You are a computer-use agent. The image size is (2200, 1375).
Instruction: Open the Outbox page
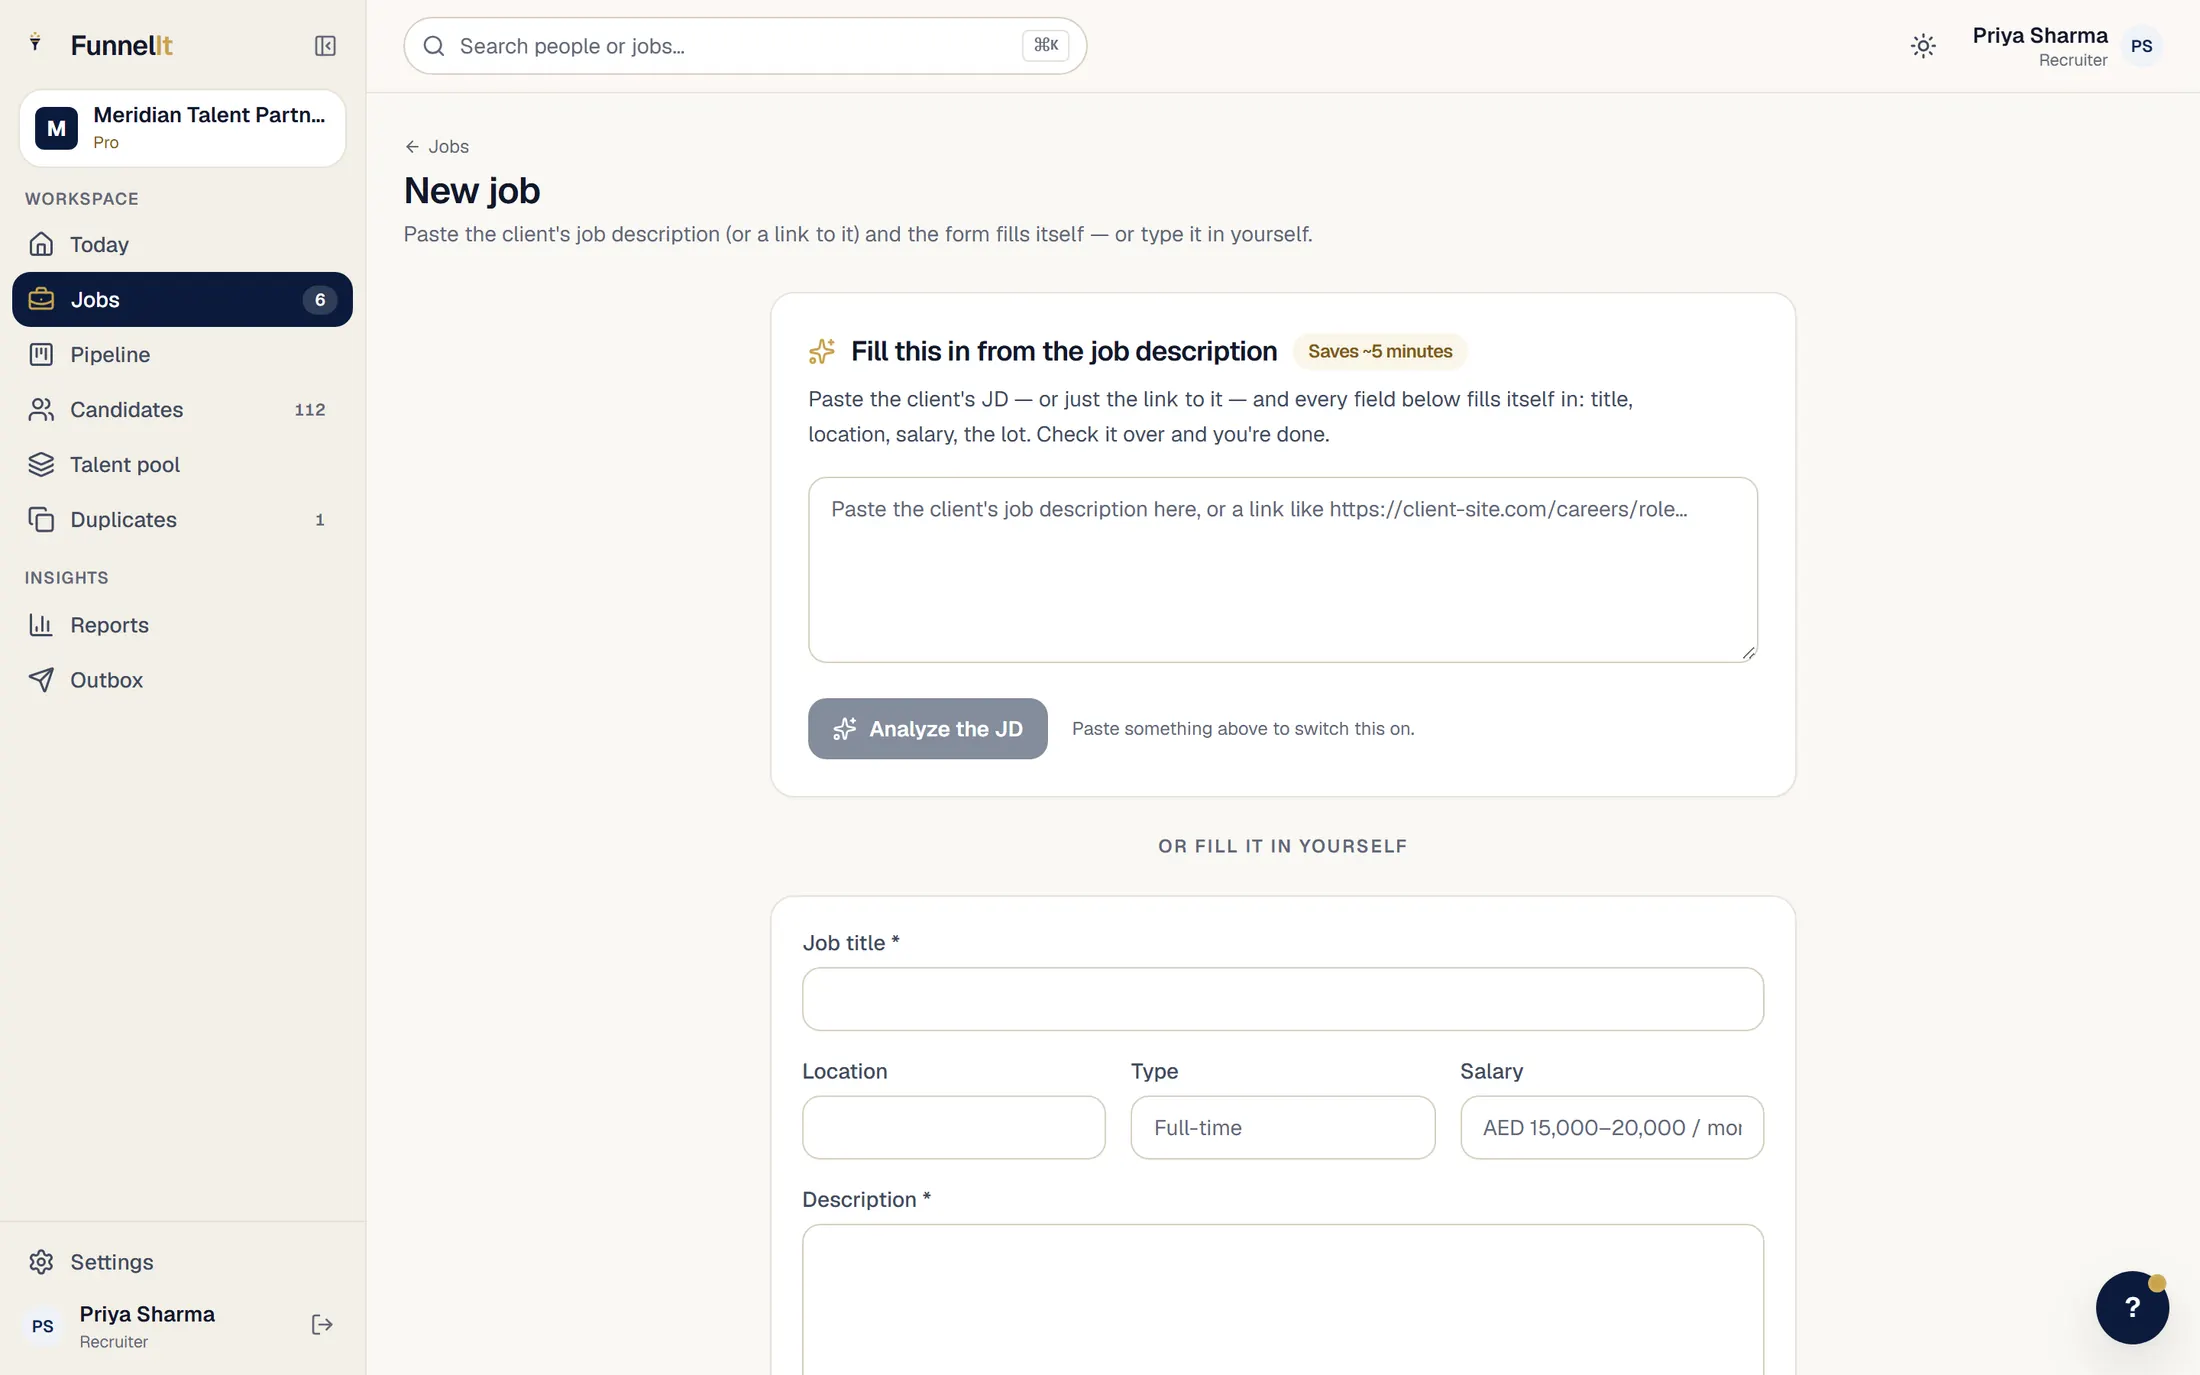point(182,679)
